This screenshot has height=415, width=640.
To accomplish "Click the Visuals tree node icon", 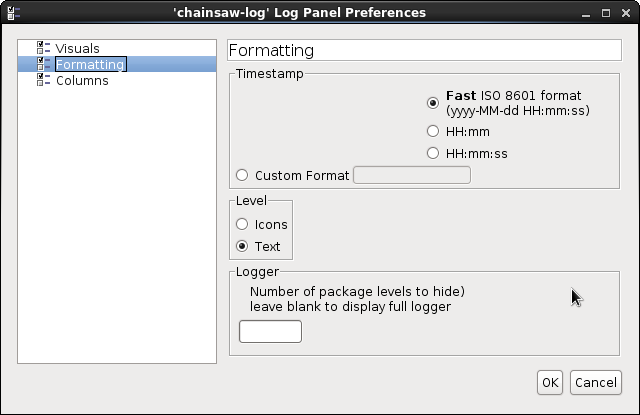I will (x=43, y=48).
